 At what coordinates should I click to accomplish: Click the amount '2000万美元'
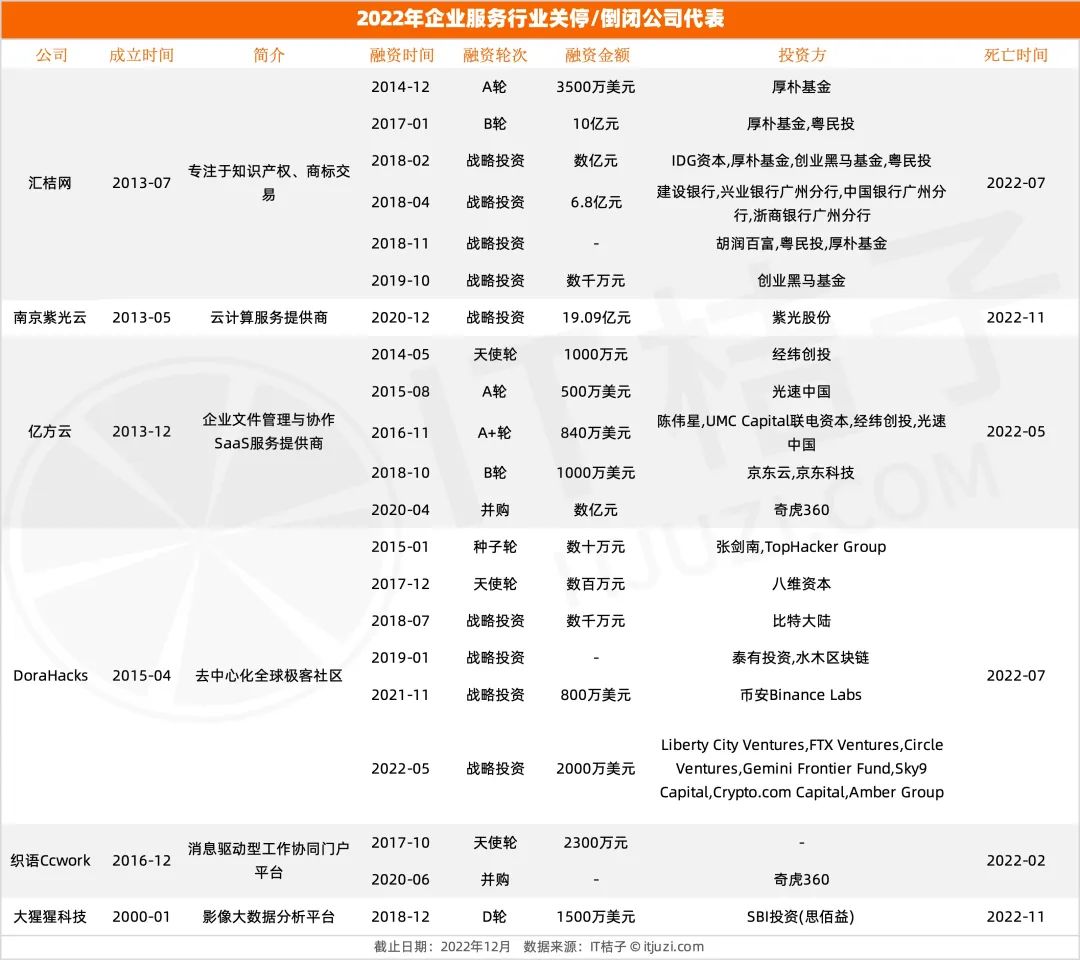click(596, 769)
